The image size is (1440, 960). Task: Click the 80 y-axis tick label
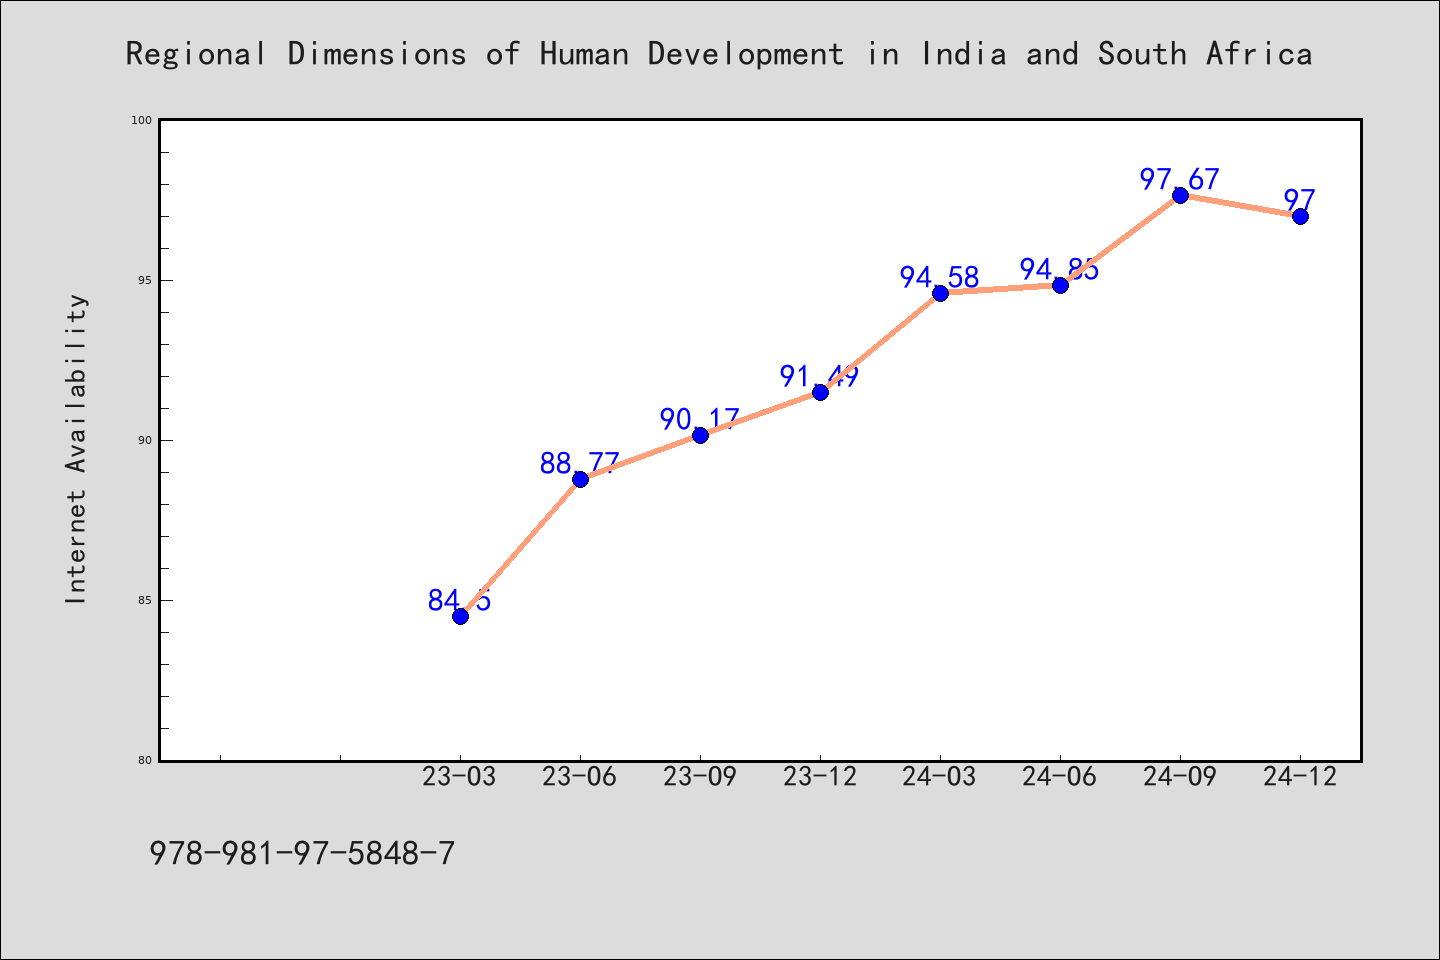click(x=146, y=760)
